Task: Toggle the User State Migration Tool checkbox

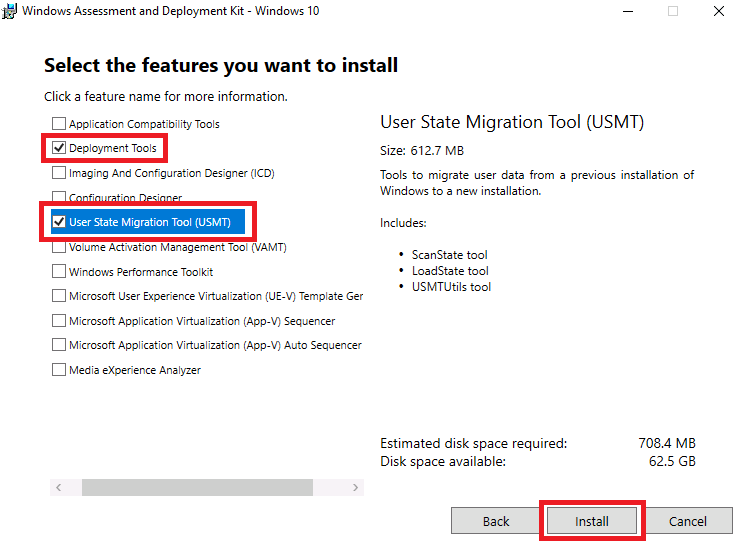Action: pos(59,222)
